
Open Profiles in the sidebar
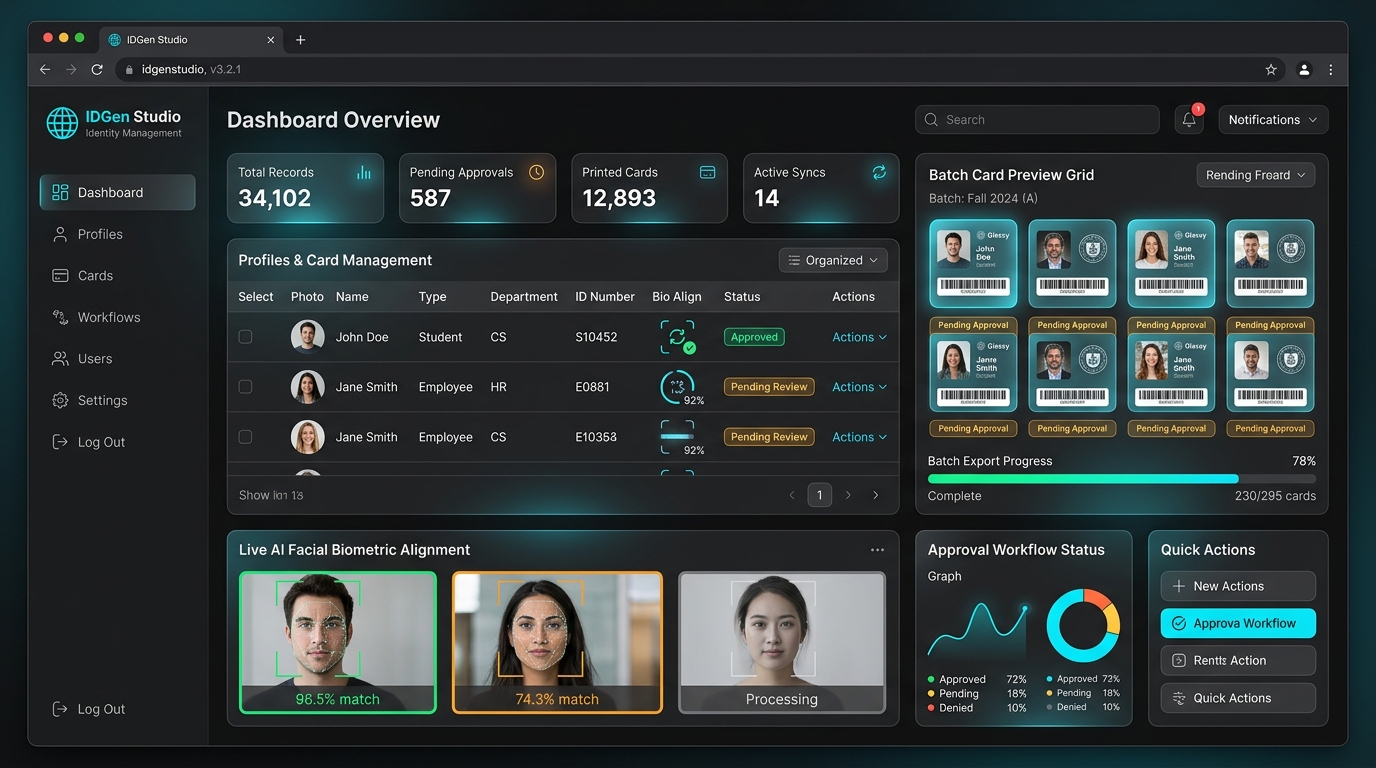(117, 234)
